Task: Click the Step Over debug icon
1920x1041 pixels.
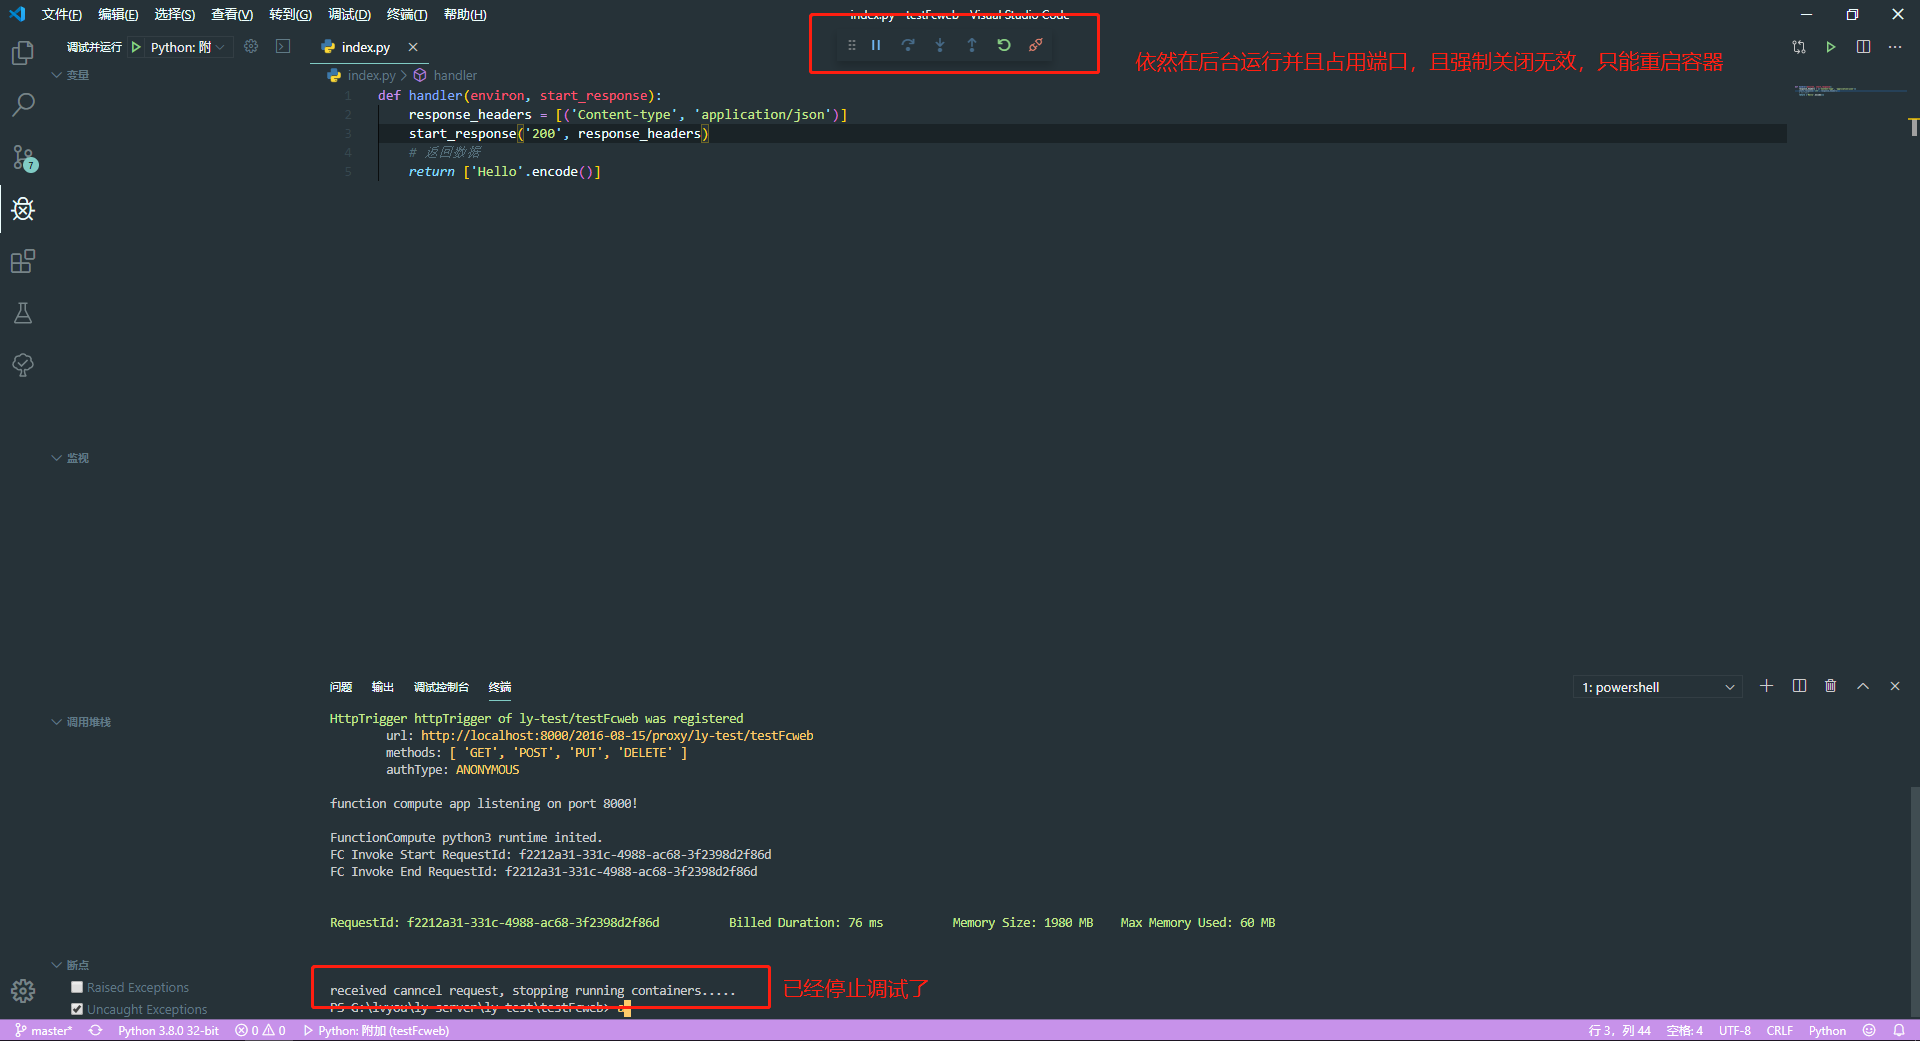Action: (x=908, y=45)
